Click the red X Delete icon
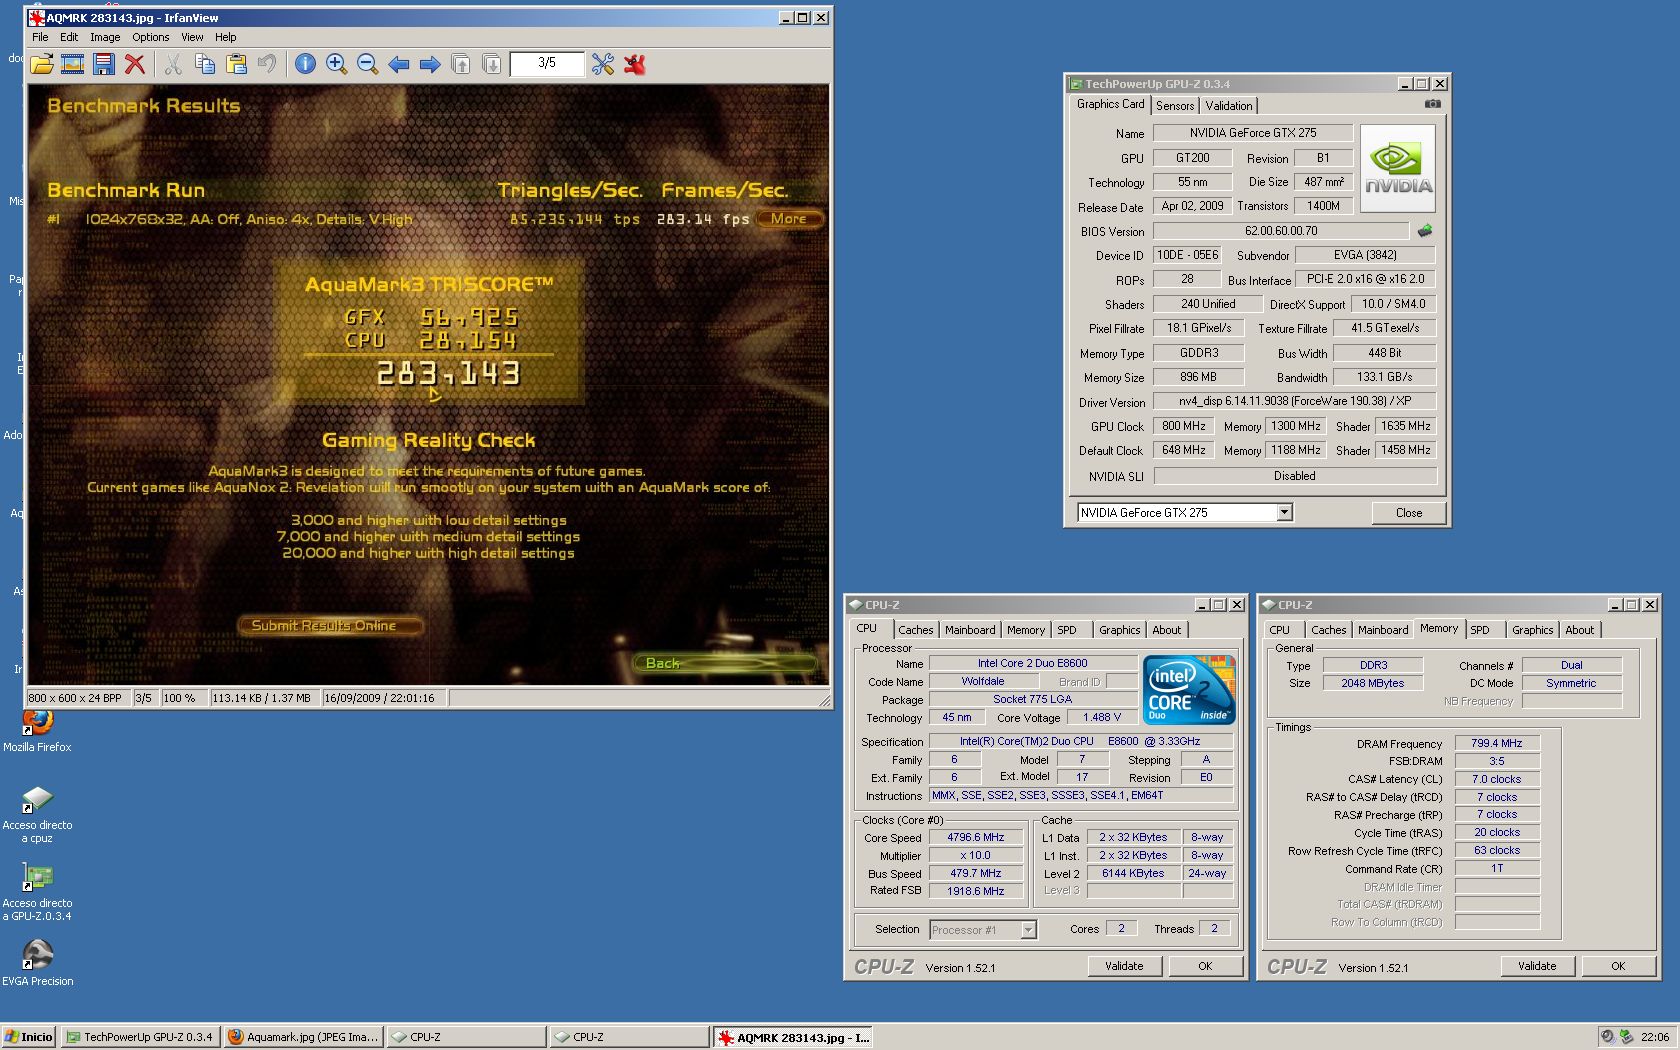The height and width of the screenshot is (1050, 1680). pyautogui.click(x=134, y=65)
